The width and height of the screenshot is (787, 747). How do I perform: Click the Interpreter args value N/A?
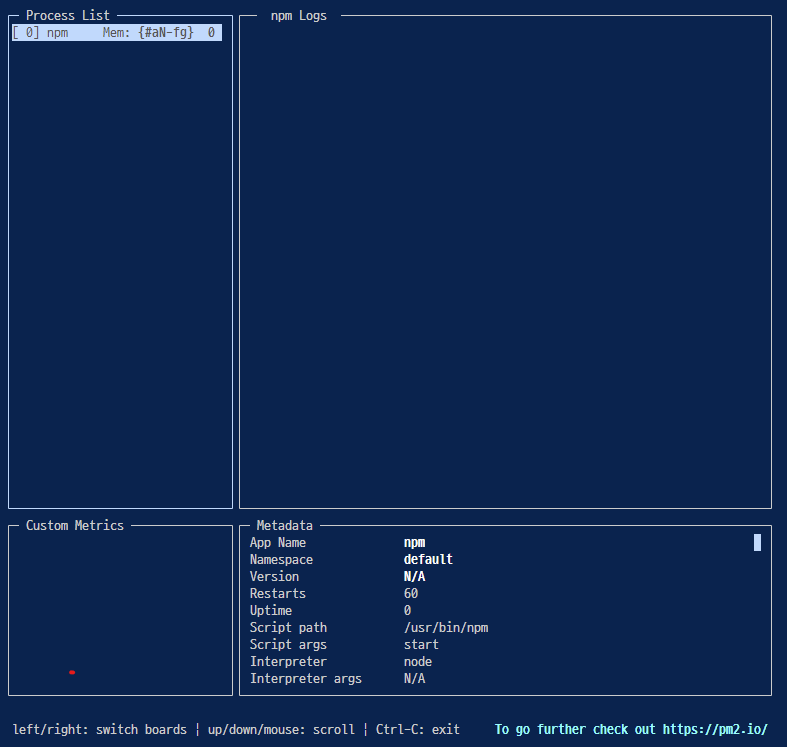(x=415, y=679)
